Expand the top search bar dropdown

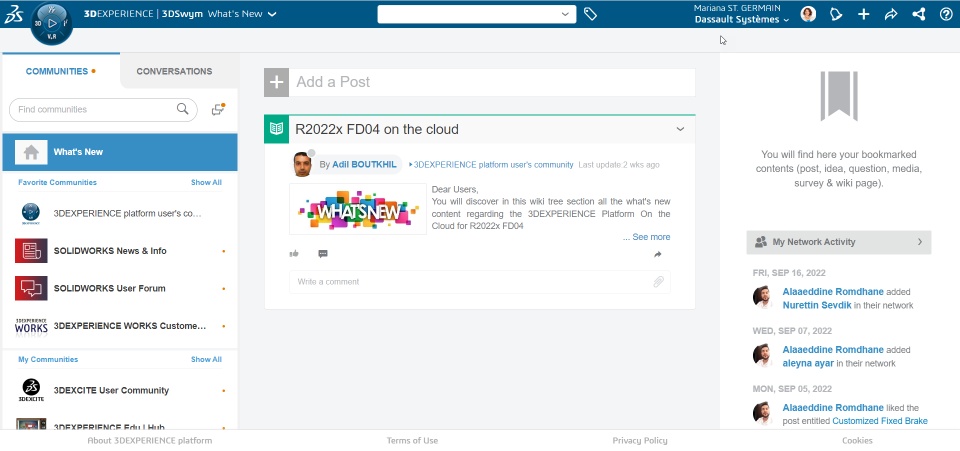pyautogui.click(x=565, y=14)
